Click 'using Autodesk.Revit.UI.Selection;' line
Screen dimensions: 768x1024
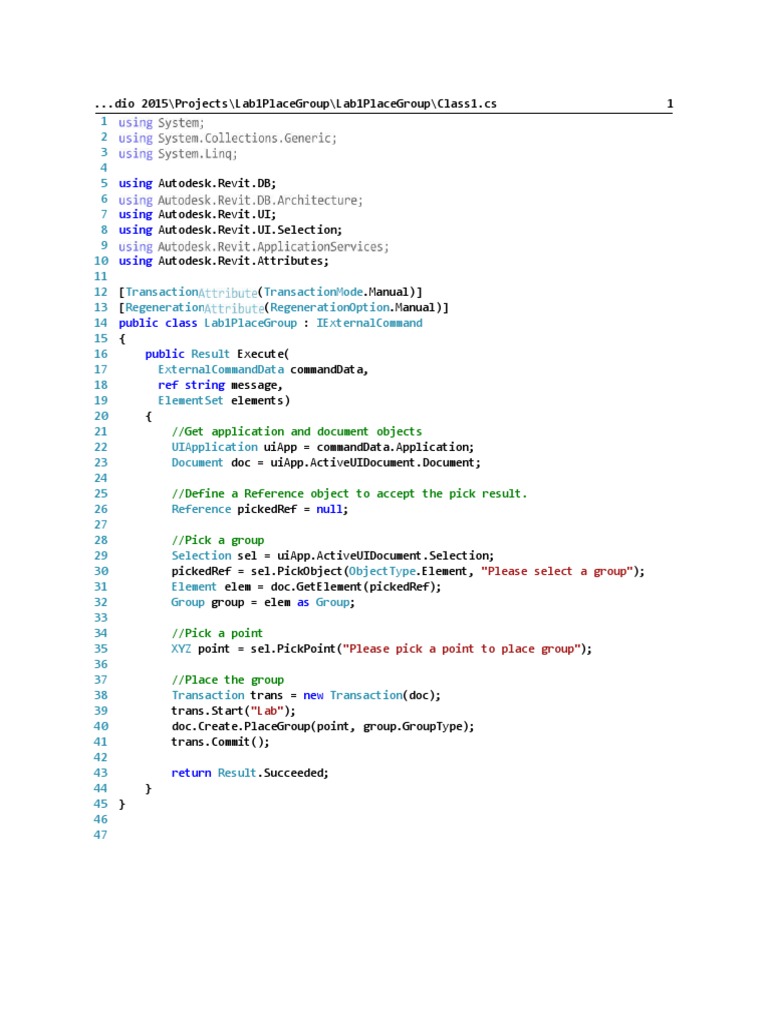coord(230,230)
